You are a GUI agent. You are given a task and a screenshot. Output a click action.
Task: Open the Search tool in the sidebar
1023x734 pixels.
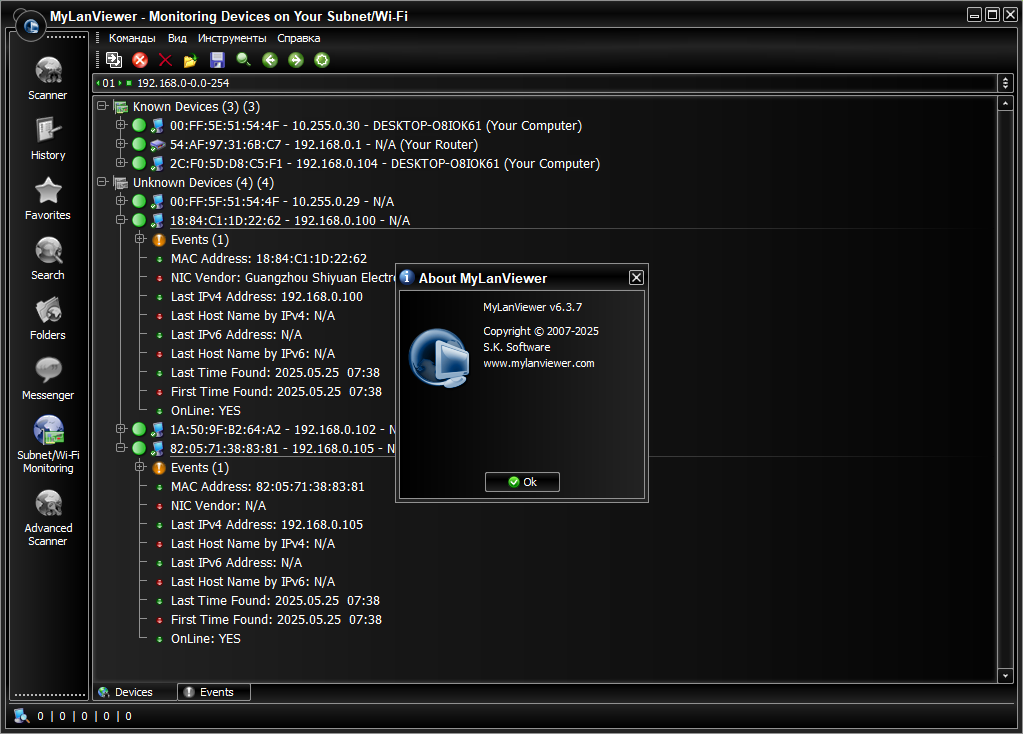48,258
